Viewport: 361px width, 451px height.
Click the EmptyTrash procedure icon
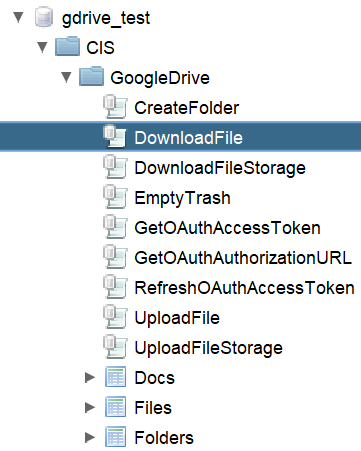pos(115,197)
